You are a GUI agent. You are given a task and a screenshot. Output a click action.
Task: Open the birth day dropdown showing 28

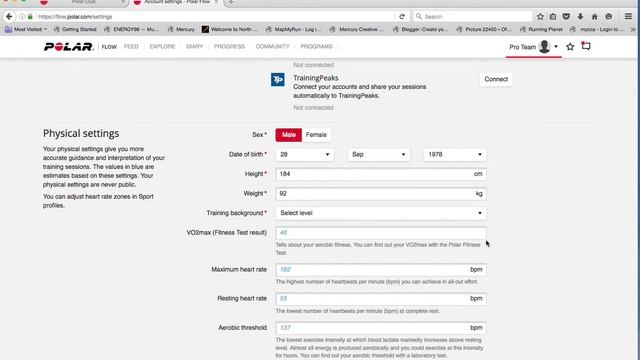point(305,155)
